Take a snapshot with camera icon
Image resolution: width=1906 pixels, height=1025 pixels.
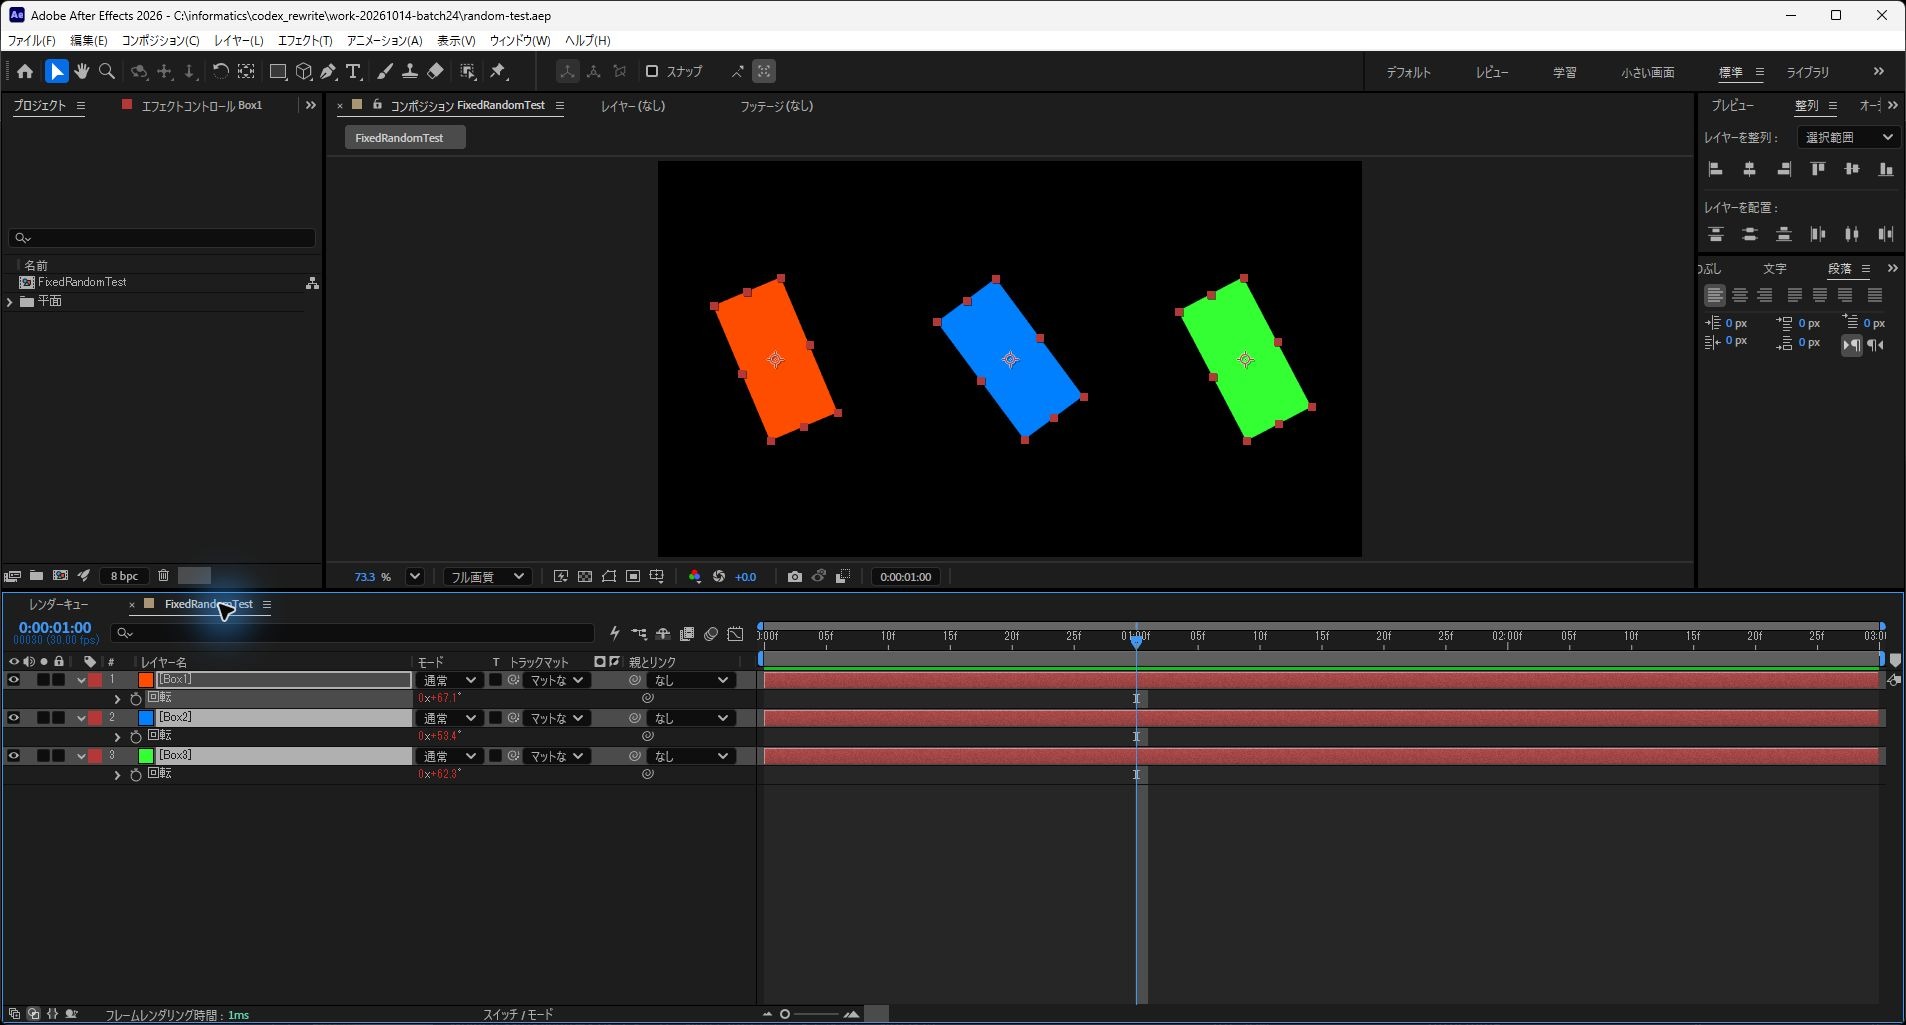point(794,577)
